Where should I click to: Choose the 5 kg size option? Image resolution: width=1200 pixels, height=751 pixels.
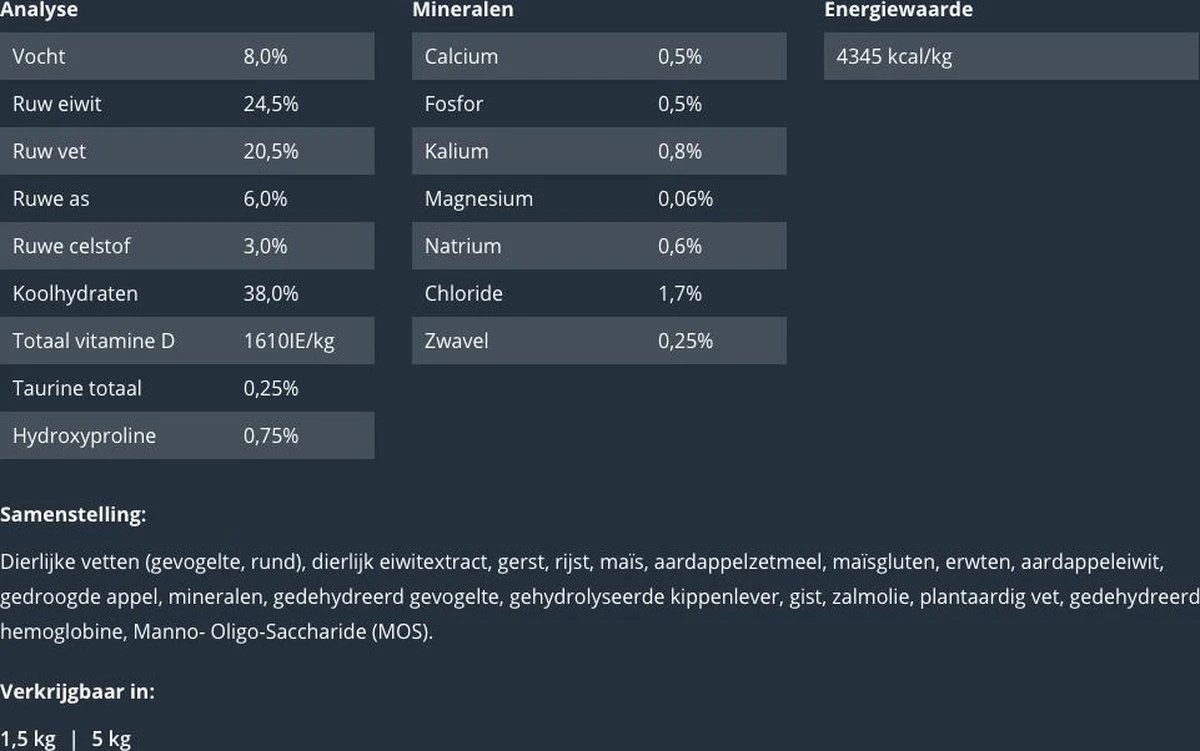(111, 739)
